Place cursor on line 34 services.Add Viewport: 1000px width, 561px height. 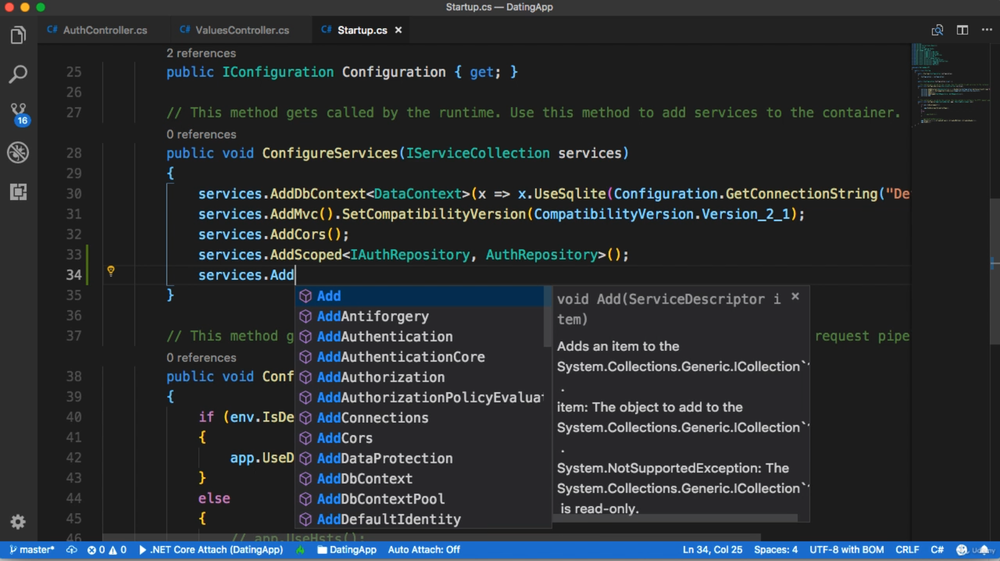point(246,275)
